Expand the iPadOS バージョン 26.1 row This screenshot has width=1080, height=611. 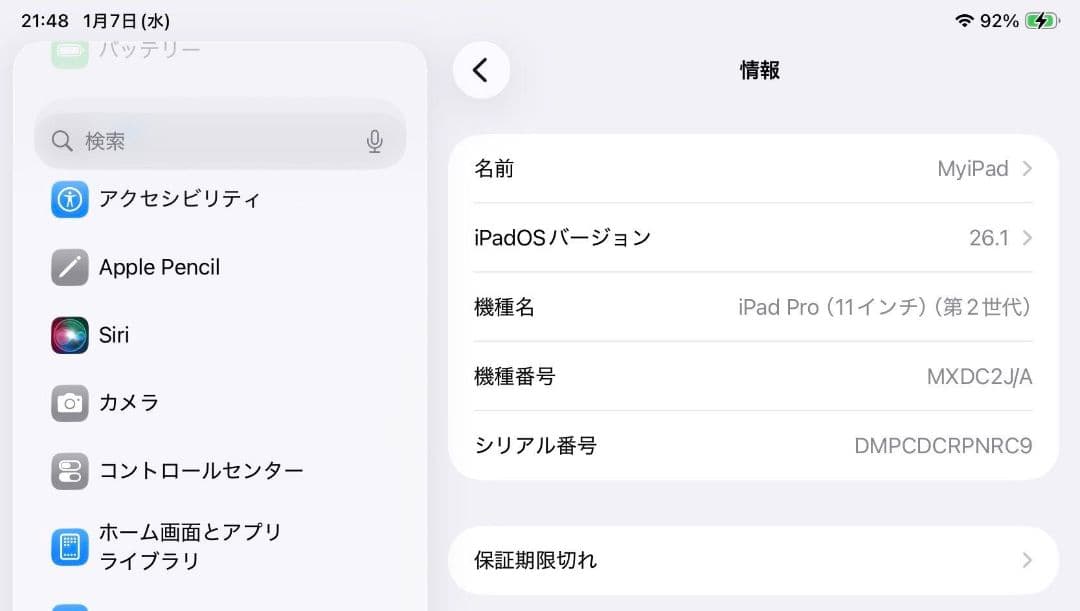(x=1026, y=238)
